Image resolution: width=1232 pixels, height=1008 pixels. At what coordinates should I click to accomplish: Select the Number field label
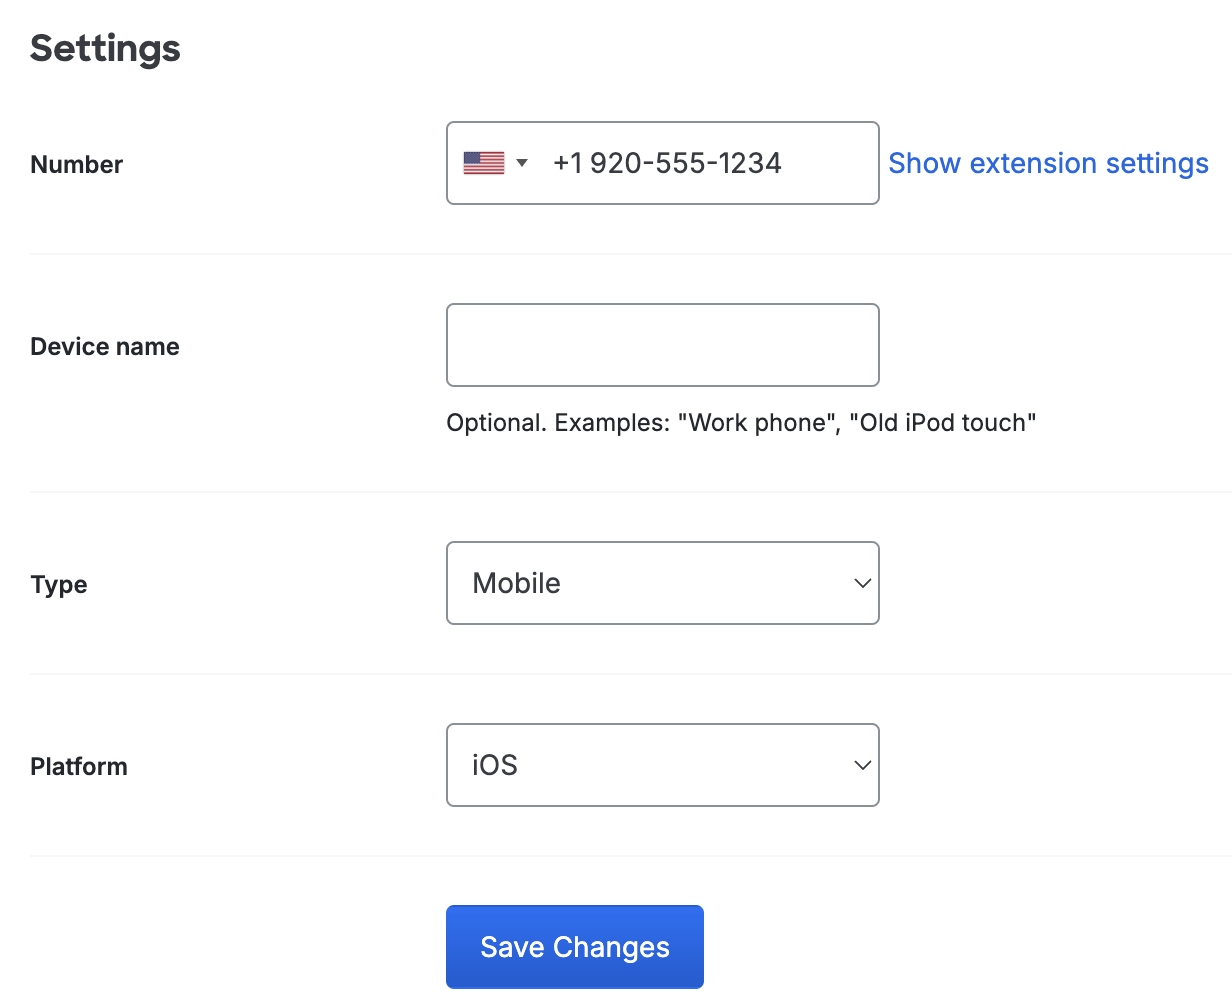76,164
